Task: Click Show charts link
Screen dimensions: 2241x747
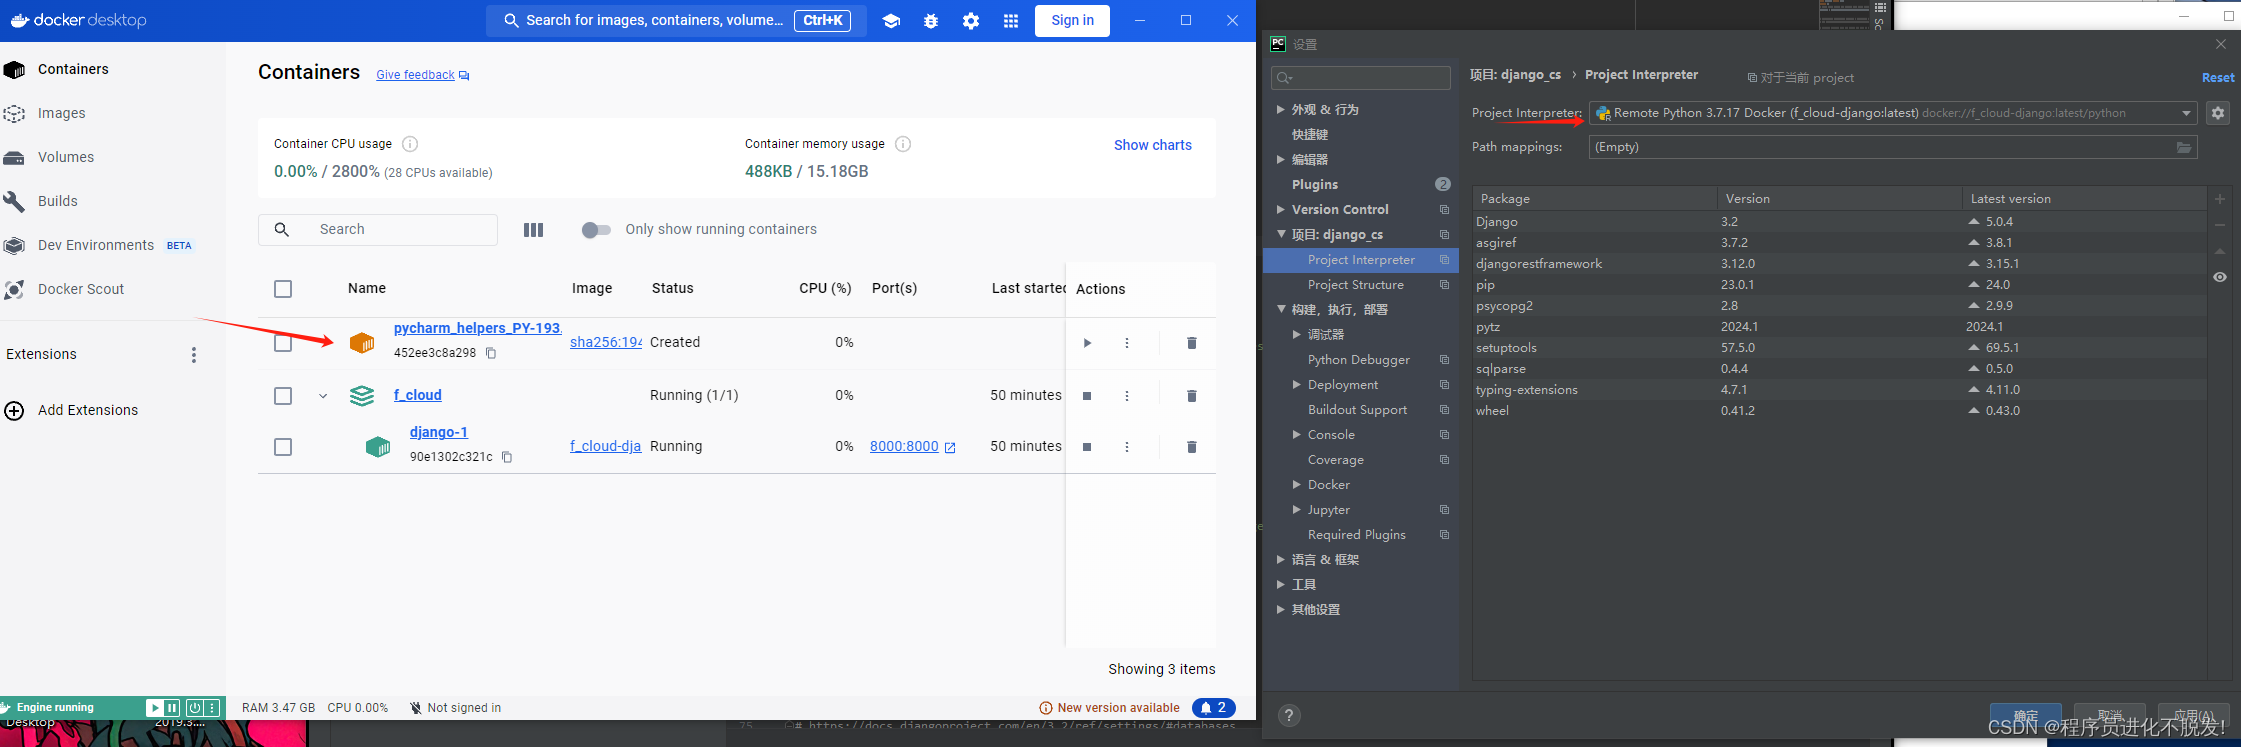Action: tap(1153, 145)
